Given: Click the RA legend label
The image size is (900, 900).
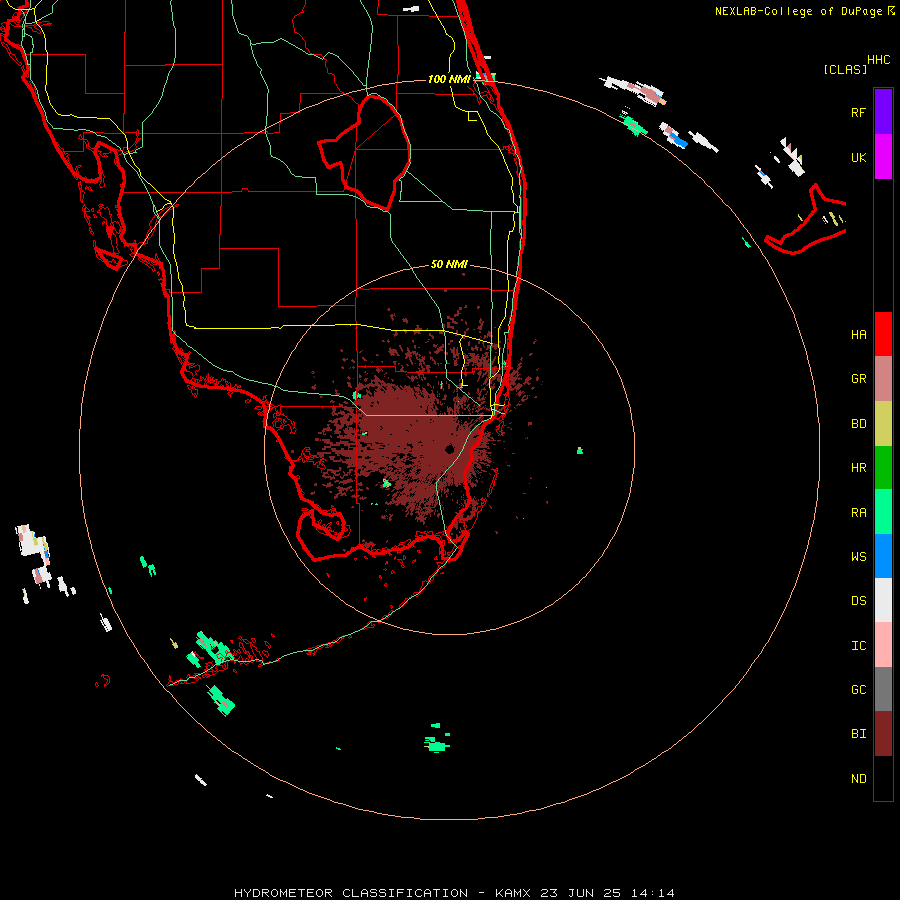Looking at the screenshot, I should [858, 513].
